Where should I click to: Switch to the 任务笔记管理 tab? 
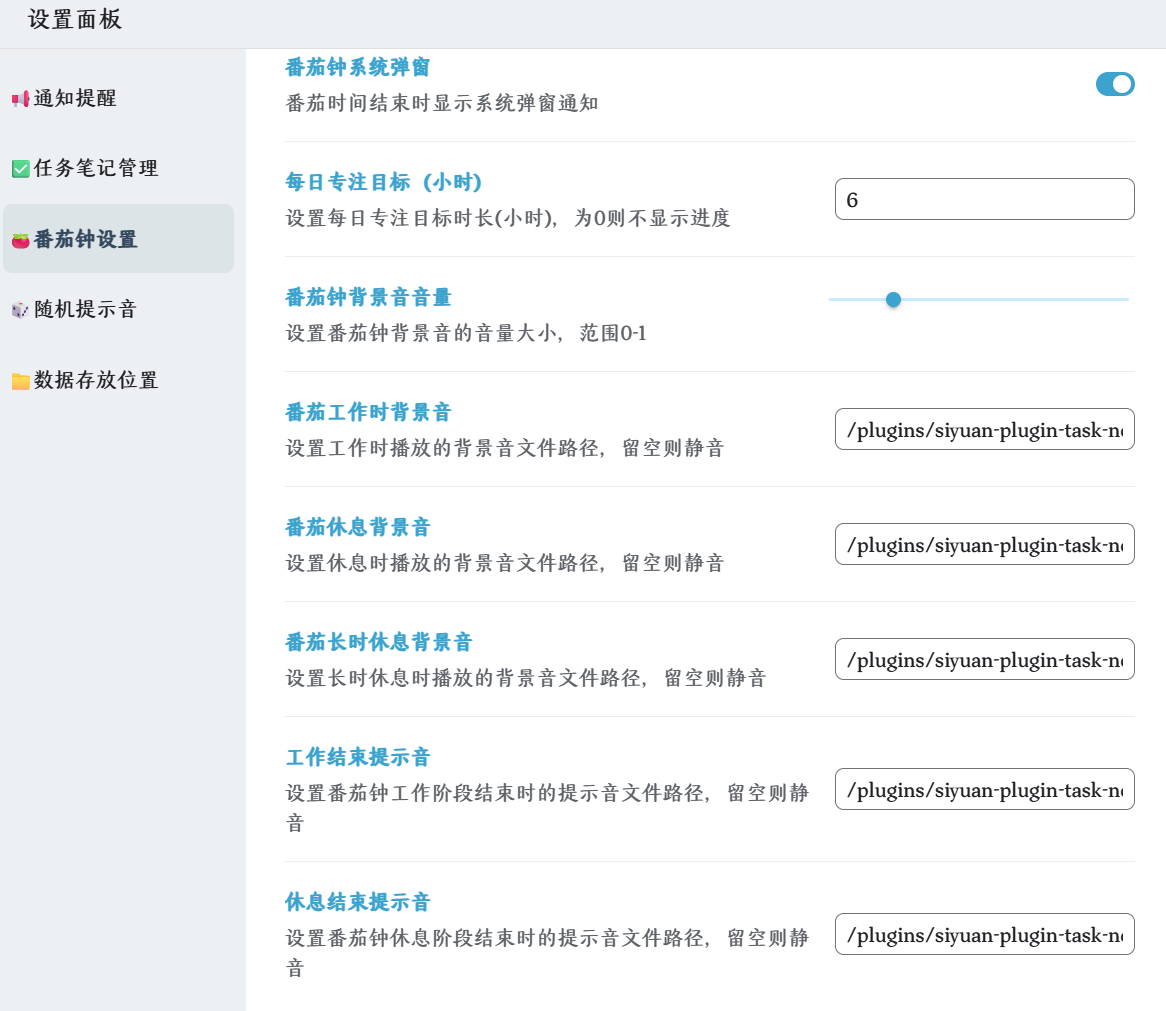(96, 168)
